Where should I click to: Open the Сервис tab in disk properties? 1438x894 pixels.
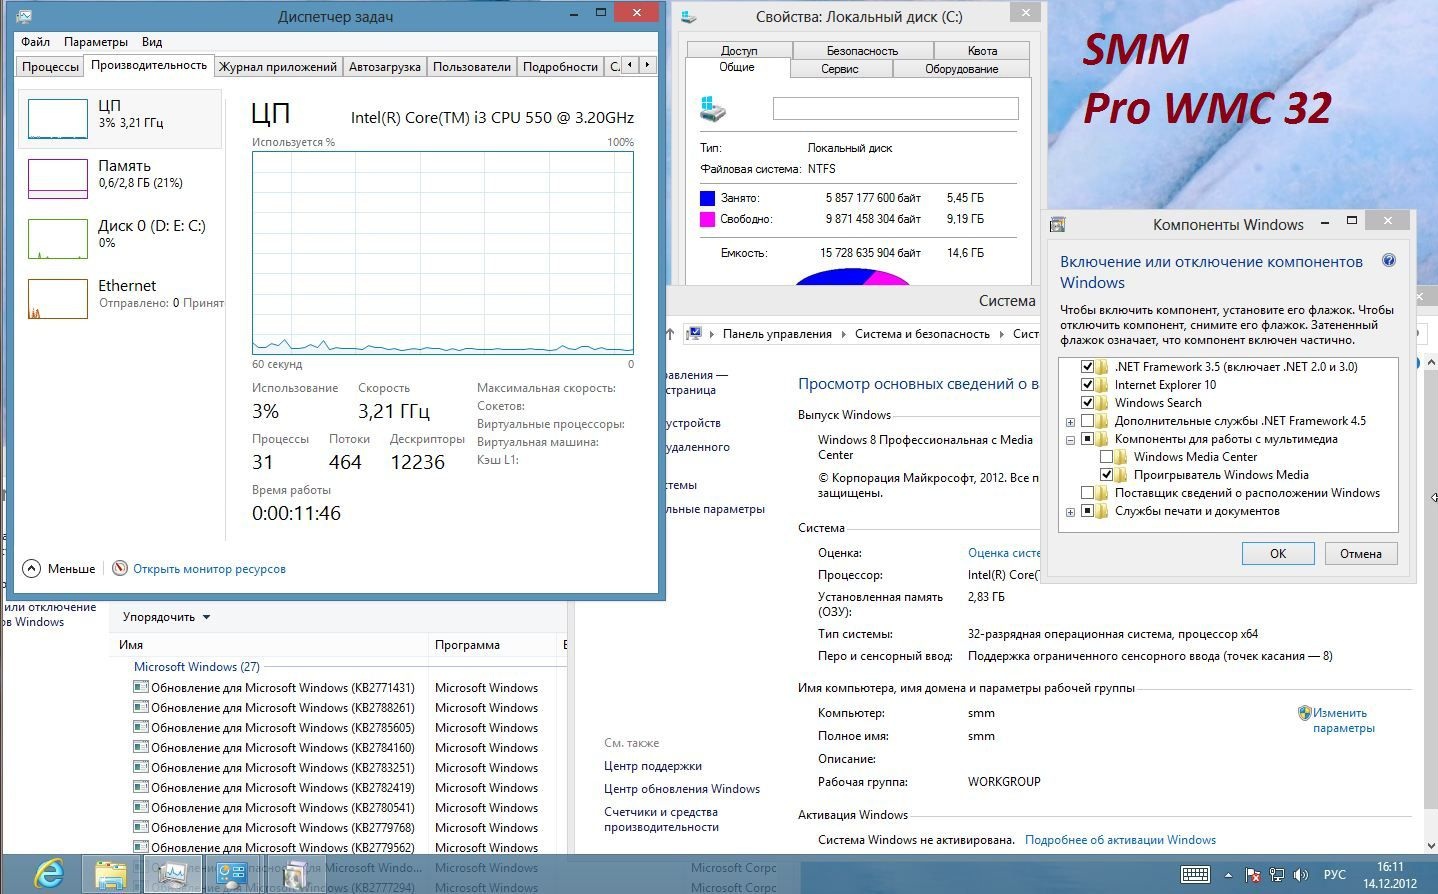tap(840, 69)
